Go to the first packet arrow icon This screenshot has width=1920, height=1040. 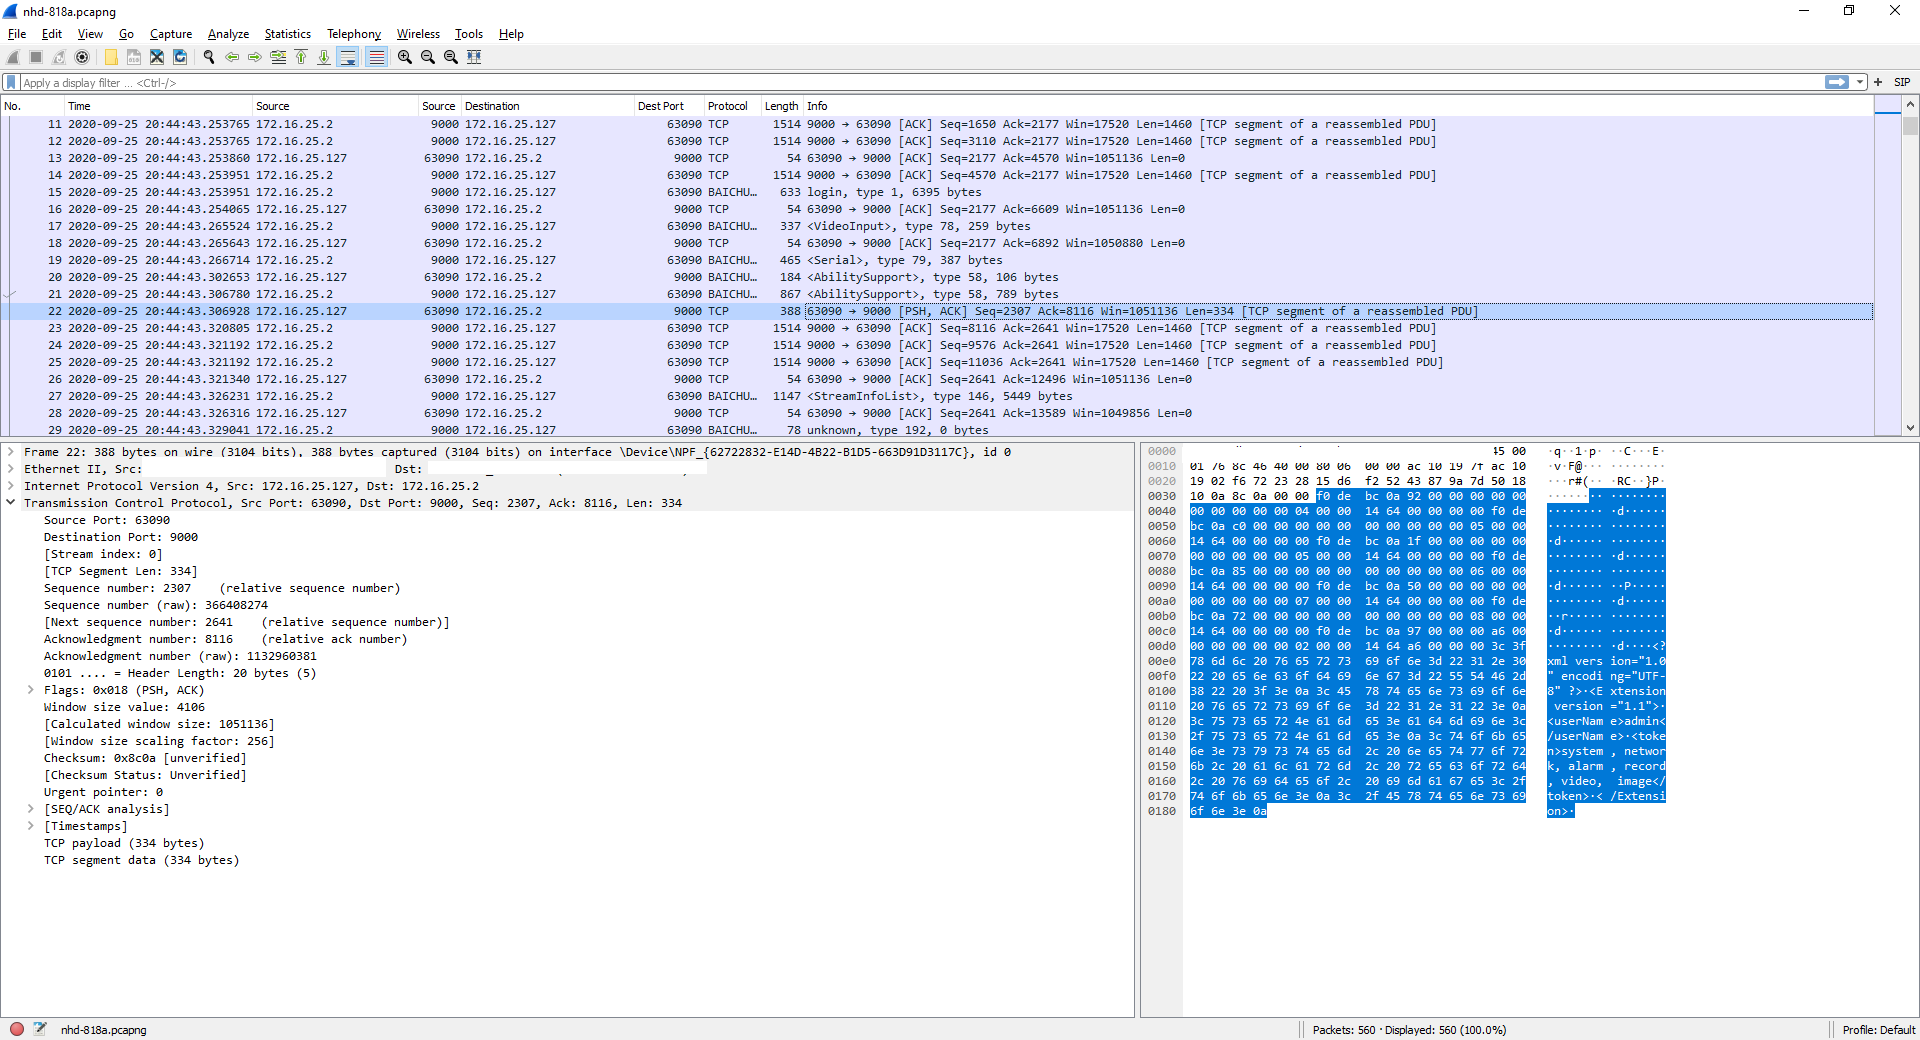pyautogui.click(x=301, y=57)
